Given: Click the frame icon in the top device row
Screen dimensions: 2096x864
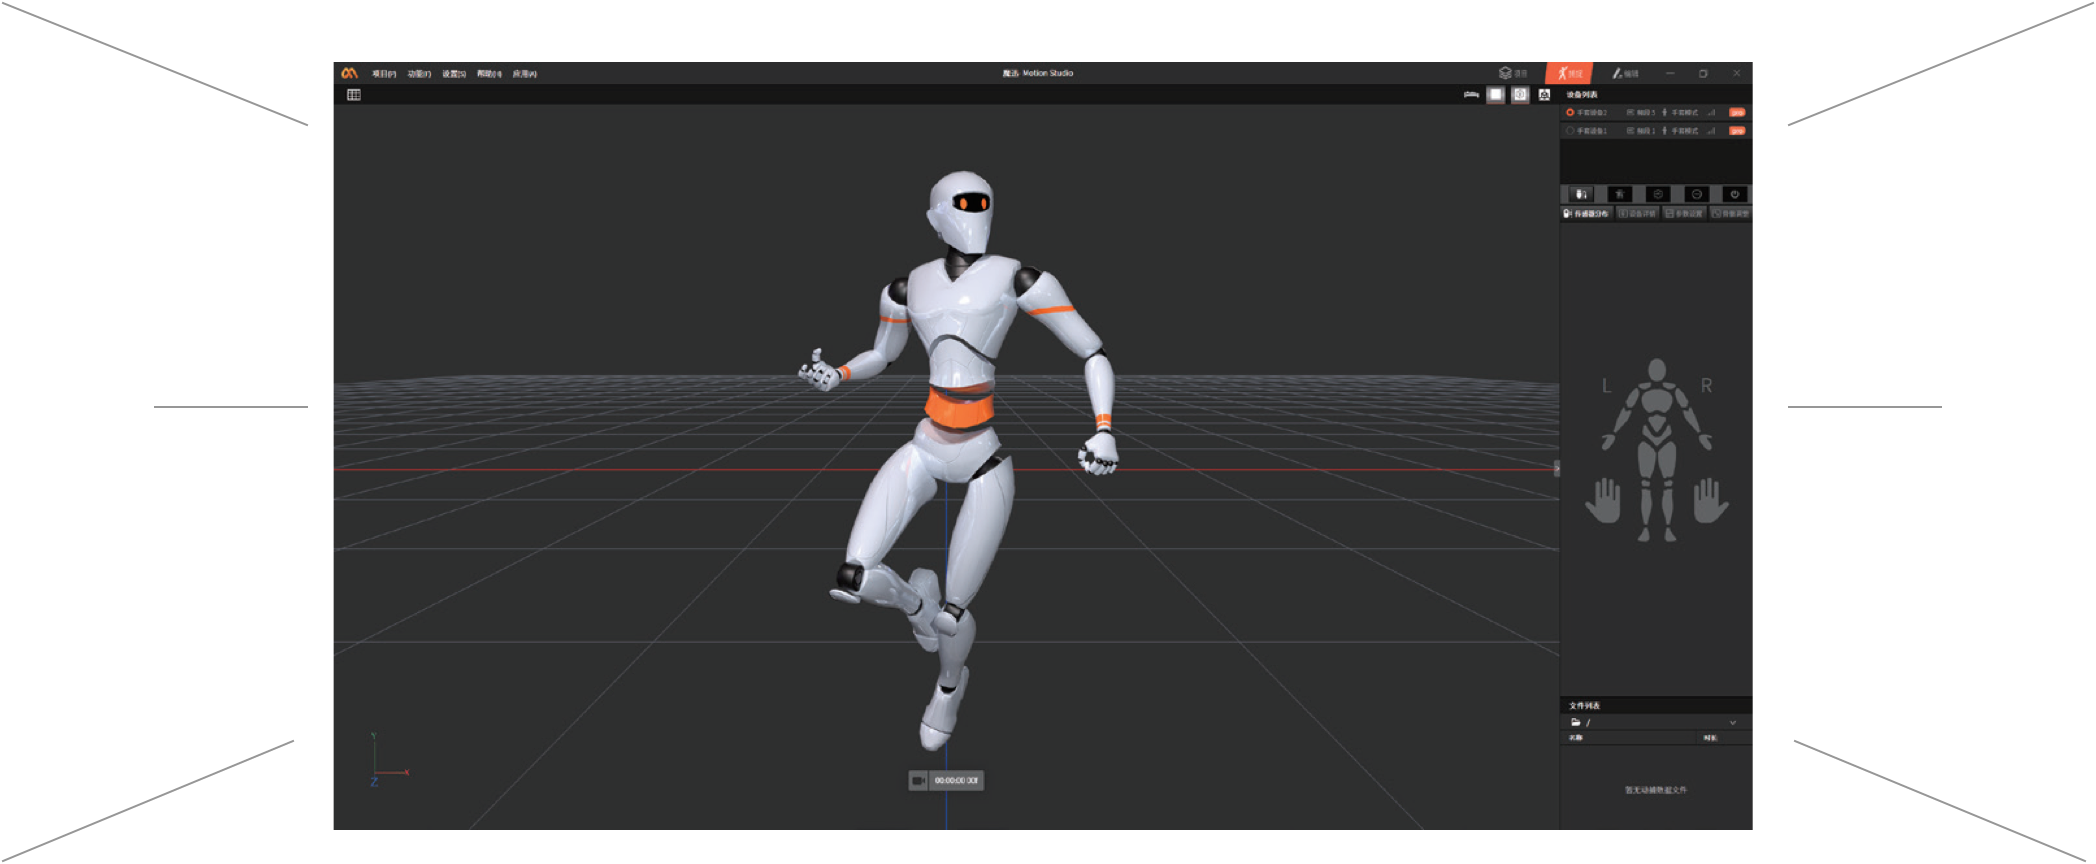Looking at the screenshot, I should click(1631, 113).
